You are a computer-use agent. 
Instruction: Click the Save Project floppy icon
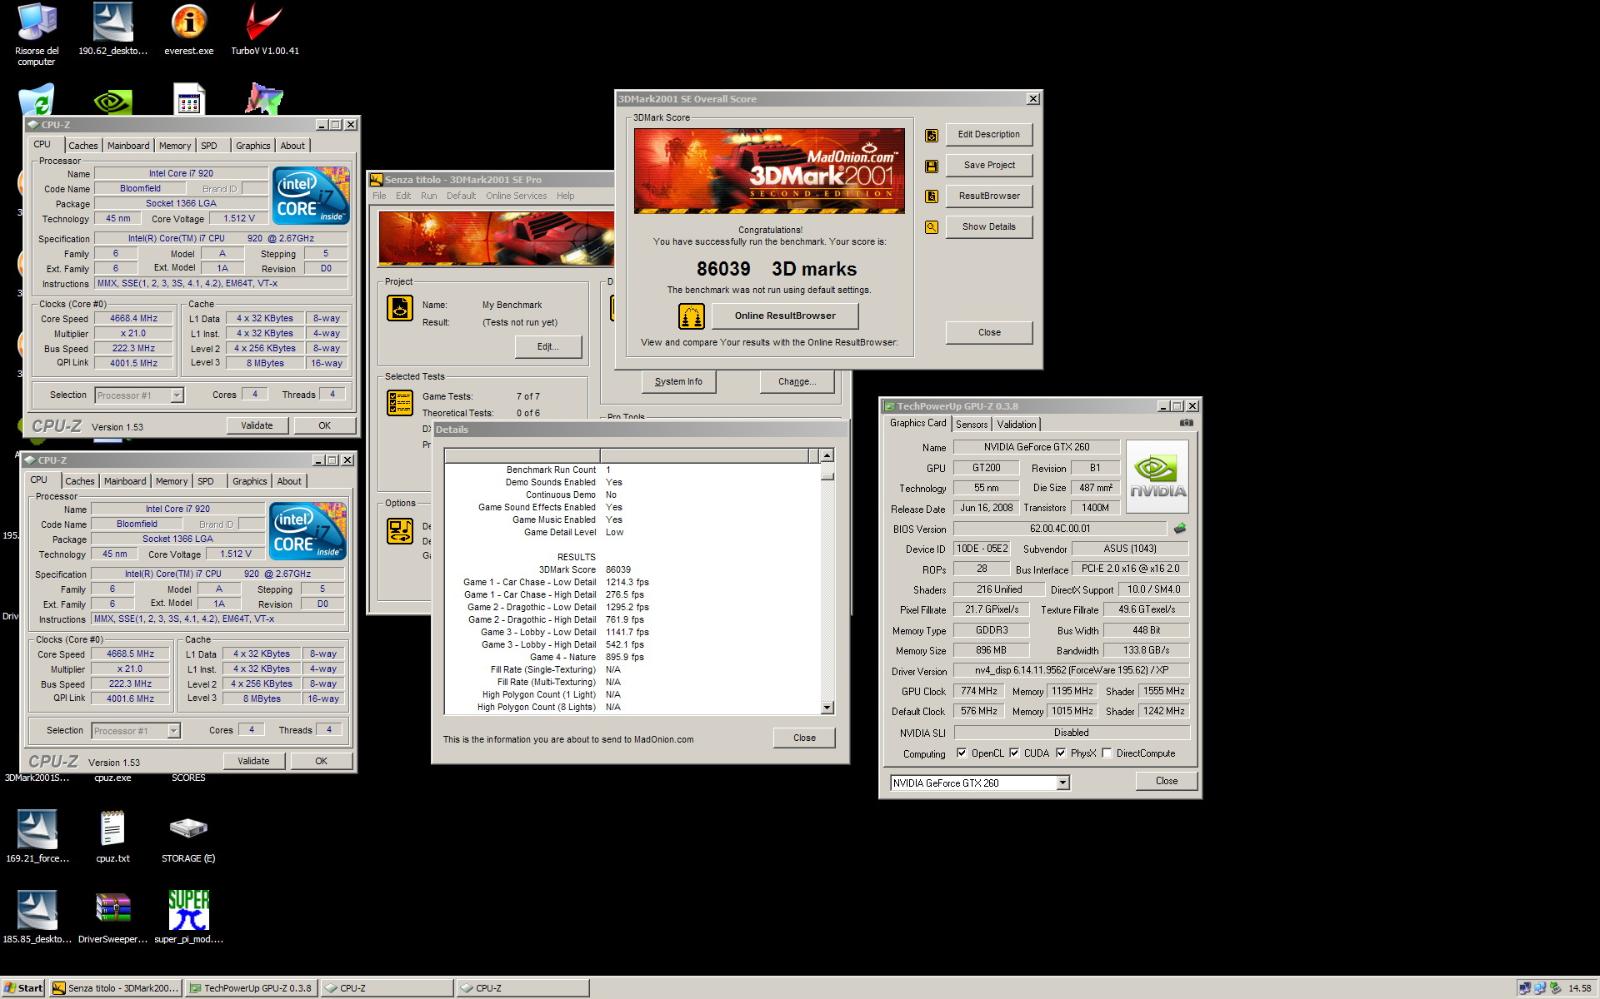[931, 166]
